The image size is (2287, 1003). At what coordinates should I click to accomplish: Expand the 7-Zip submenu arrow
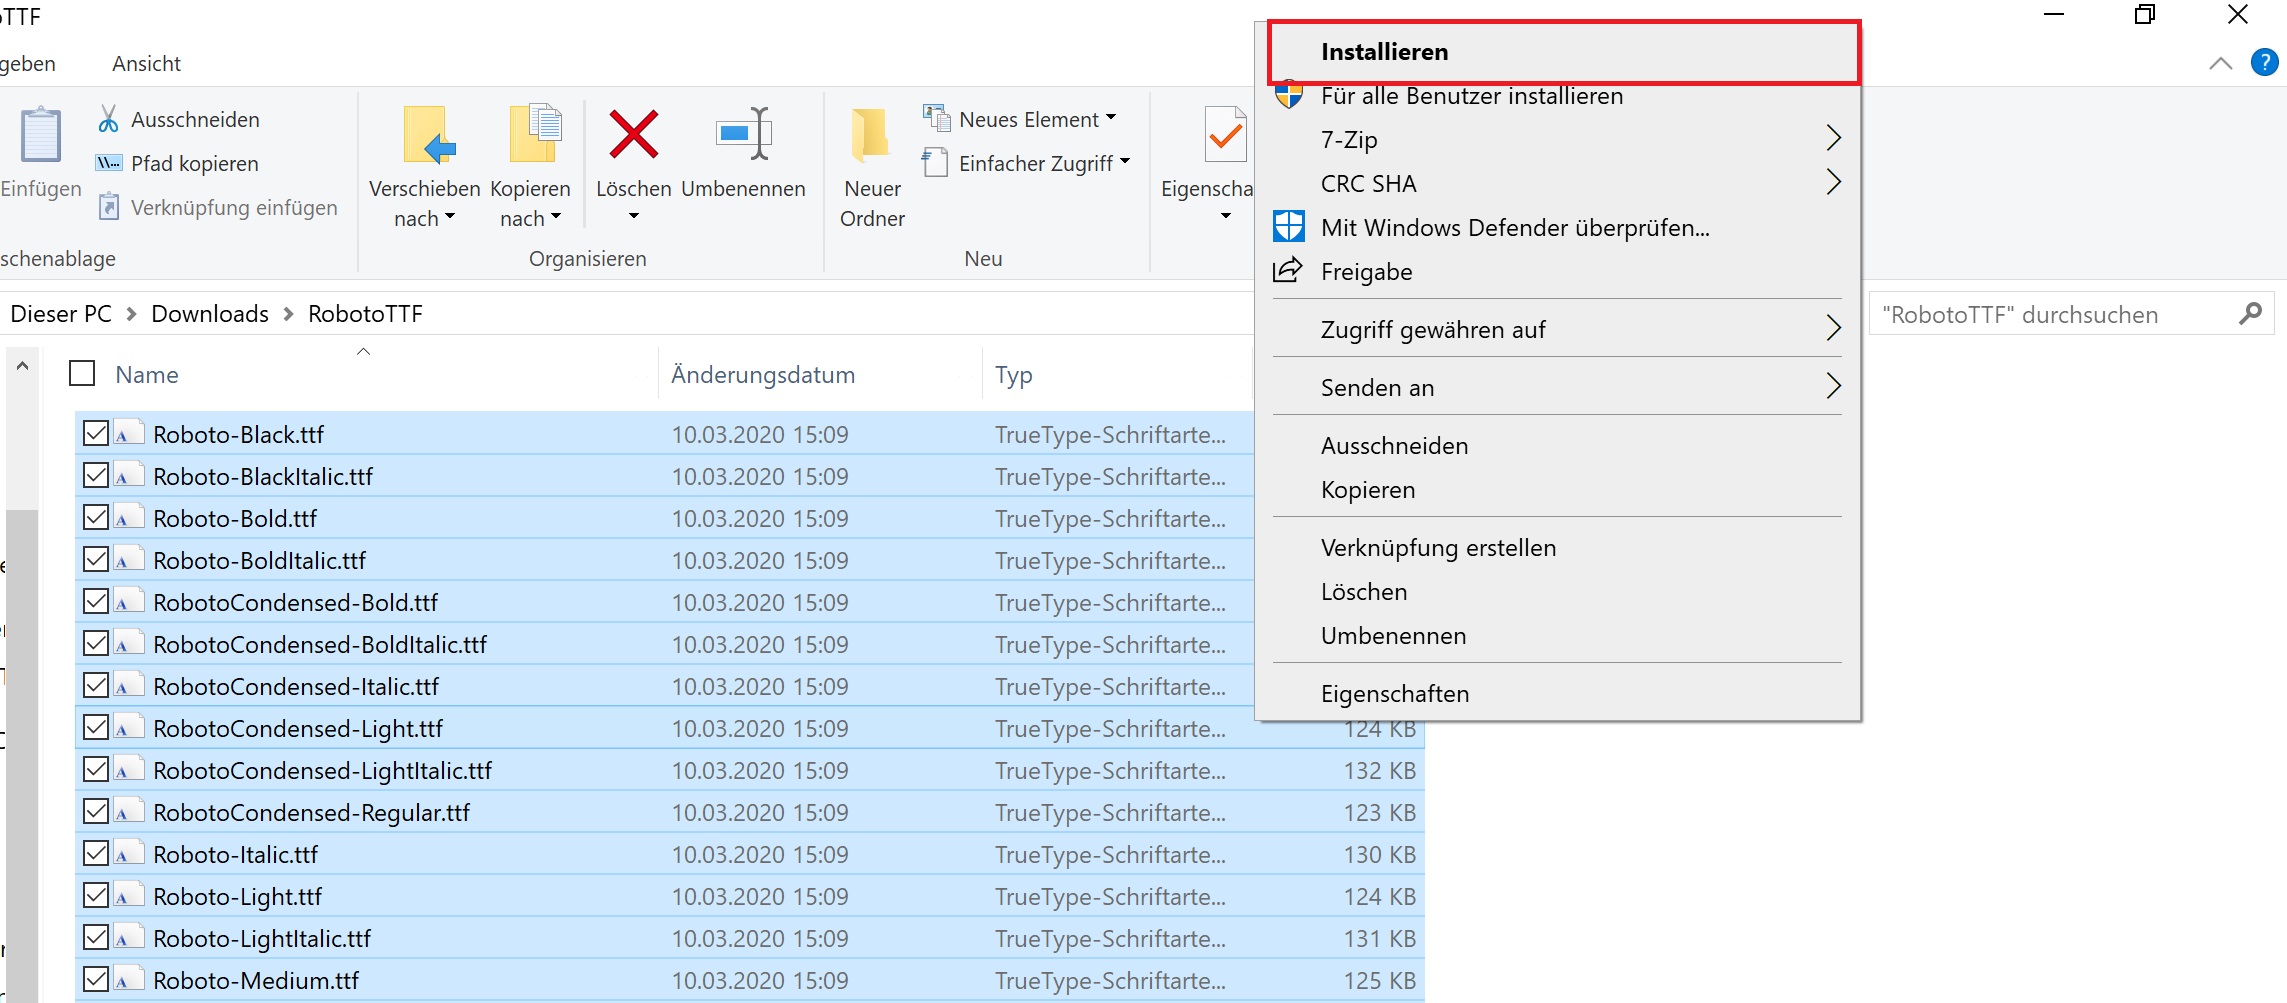click(1833, 138)
